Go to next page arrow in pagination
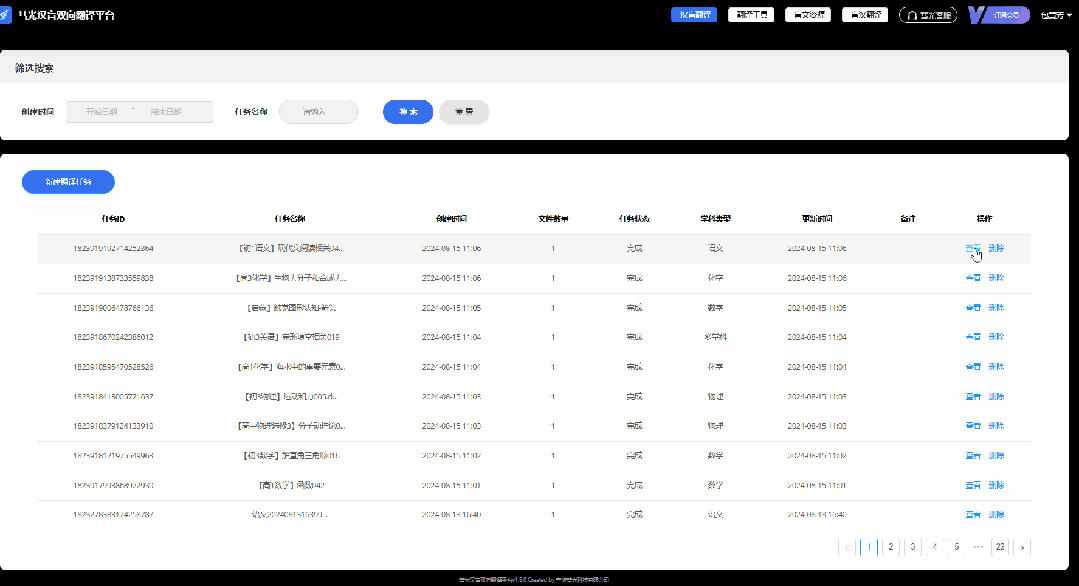 click(x=1022, y=547)
